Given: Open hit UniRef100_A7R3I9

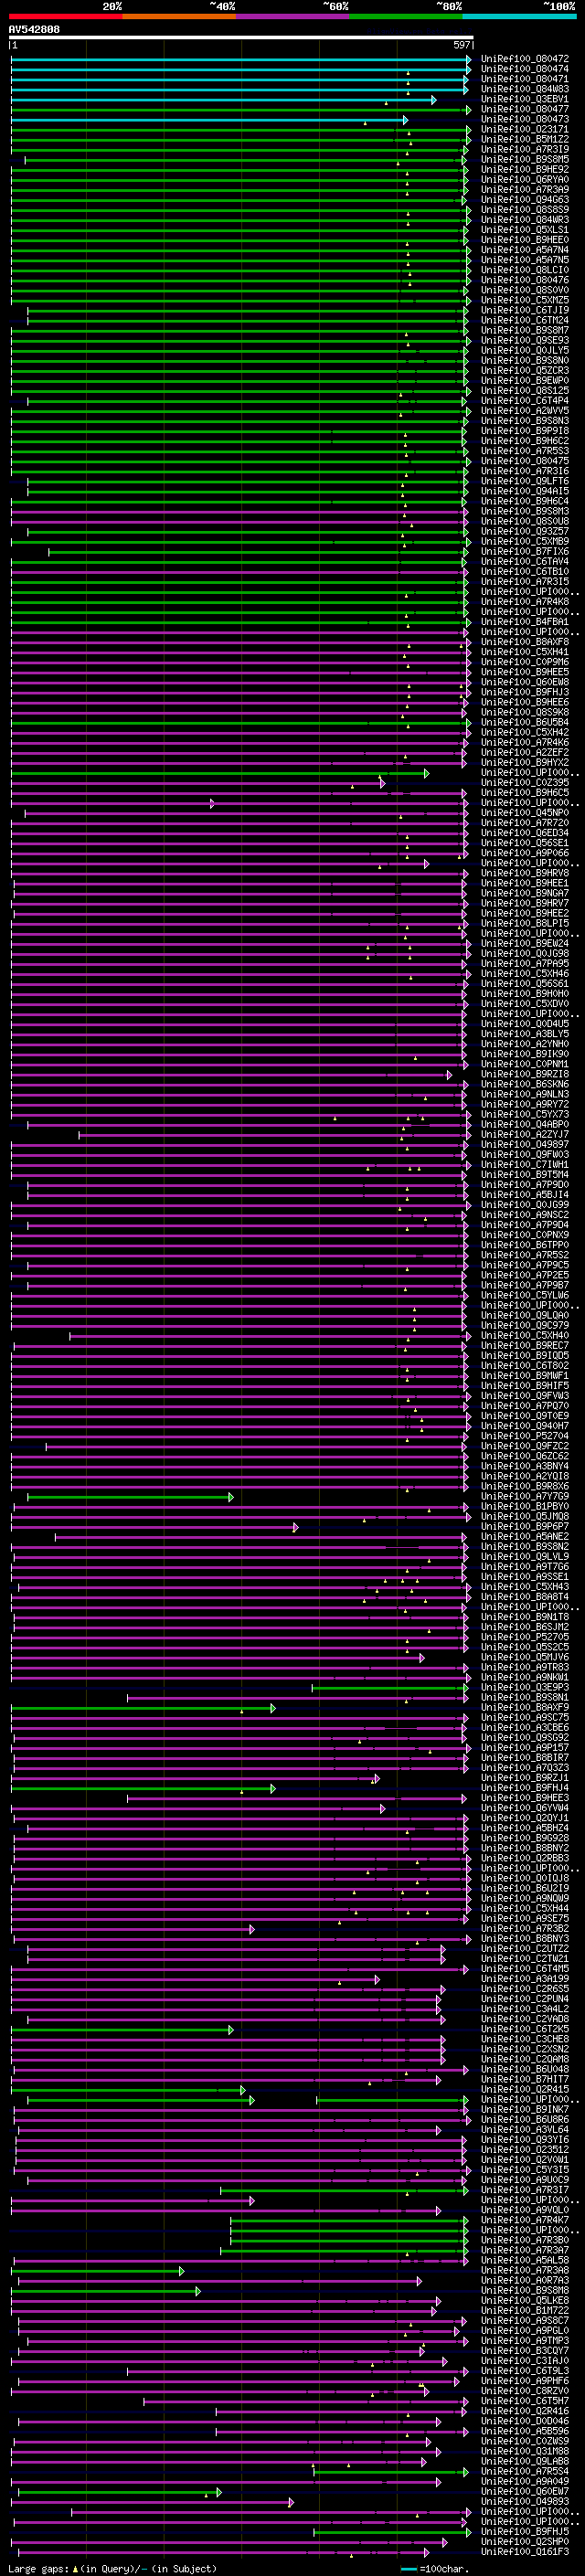Looking at the screenshot, I should [525, 149].
